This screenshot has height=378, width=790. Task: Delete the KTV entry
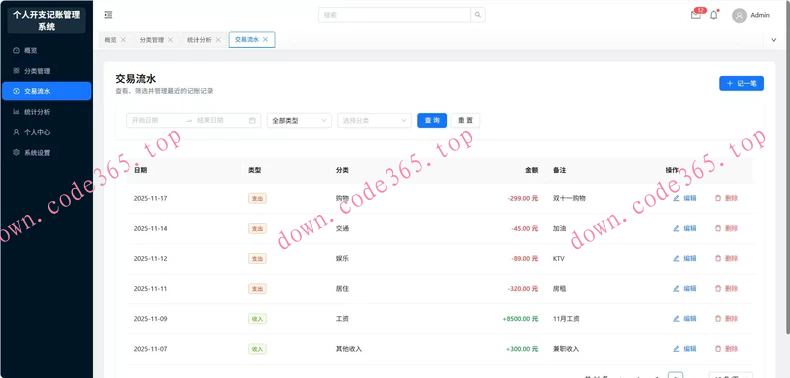(726, 259)
